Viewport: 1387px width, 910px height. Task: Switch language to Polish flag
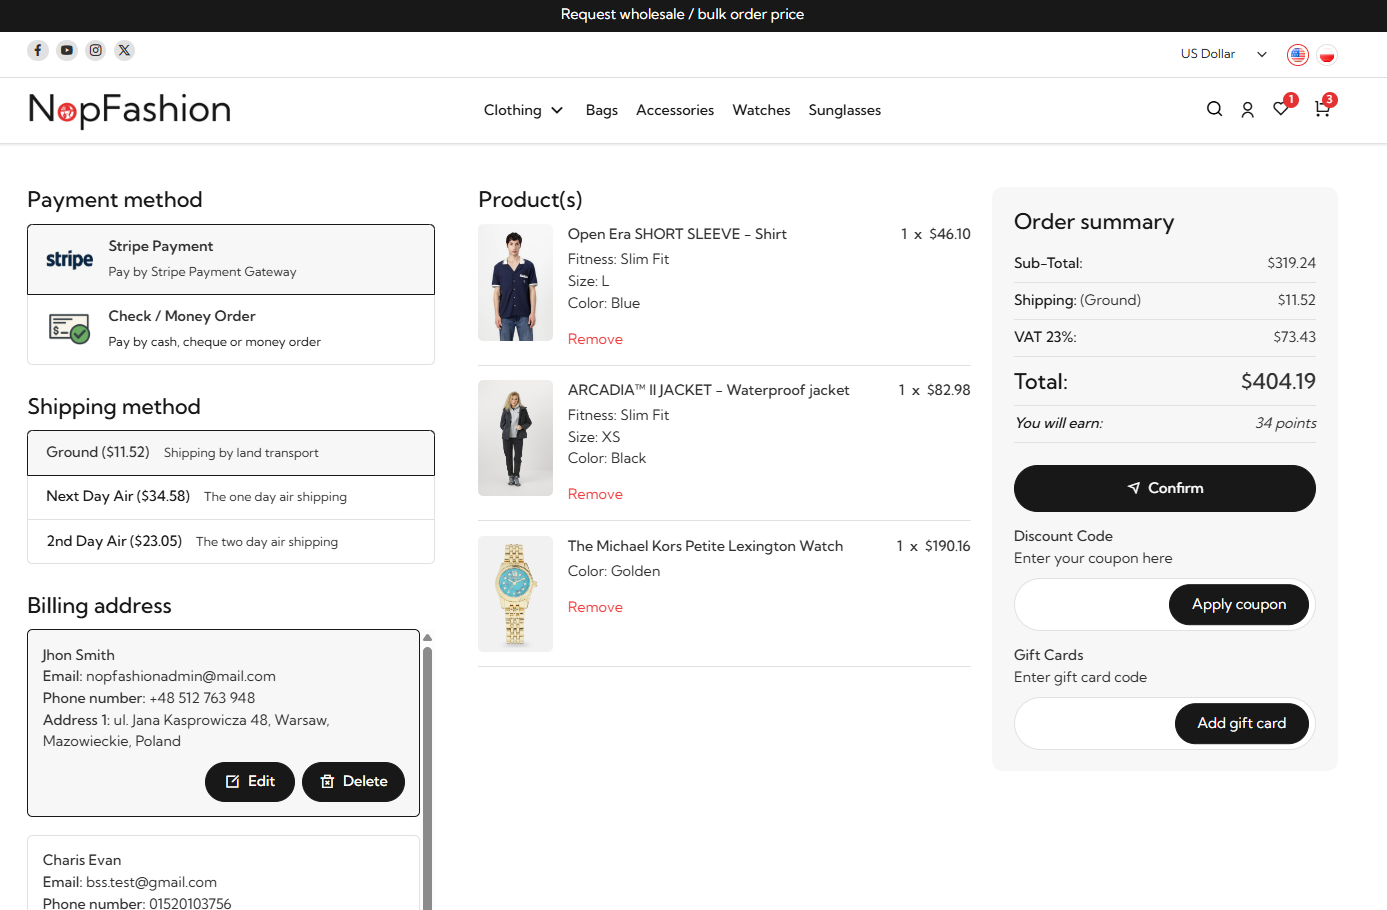[1327, 55]
